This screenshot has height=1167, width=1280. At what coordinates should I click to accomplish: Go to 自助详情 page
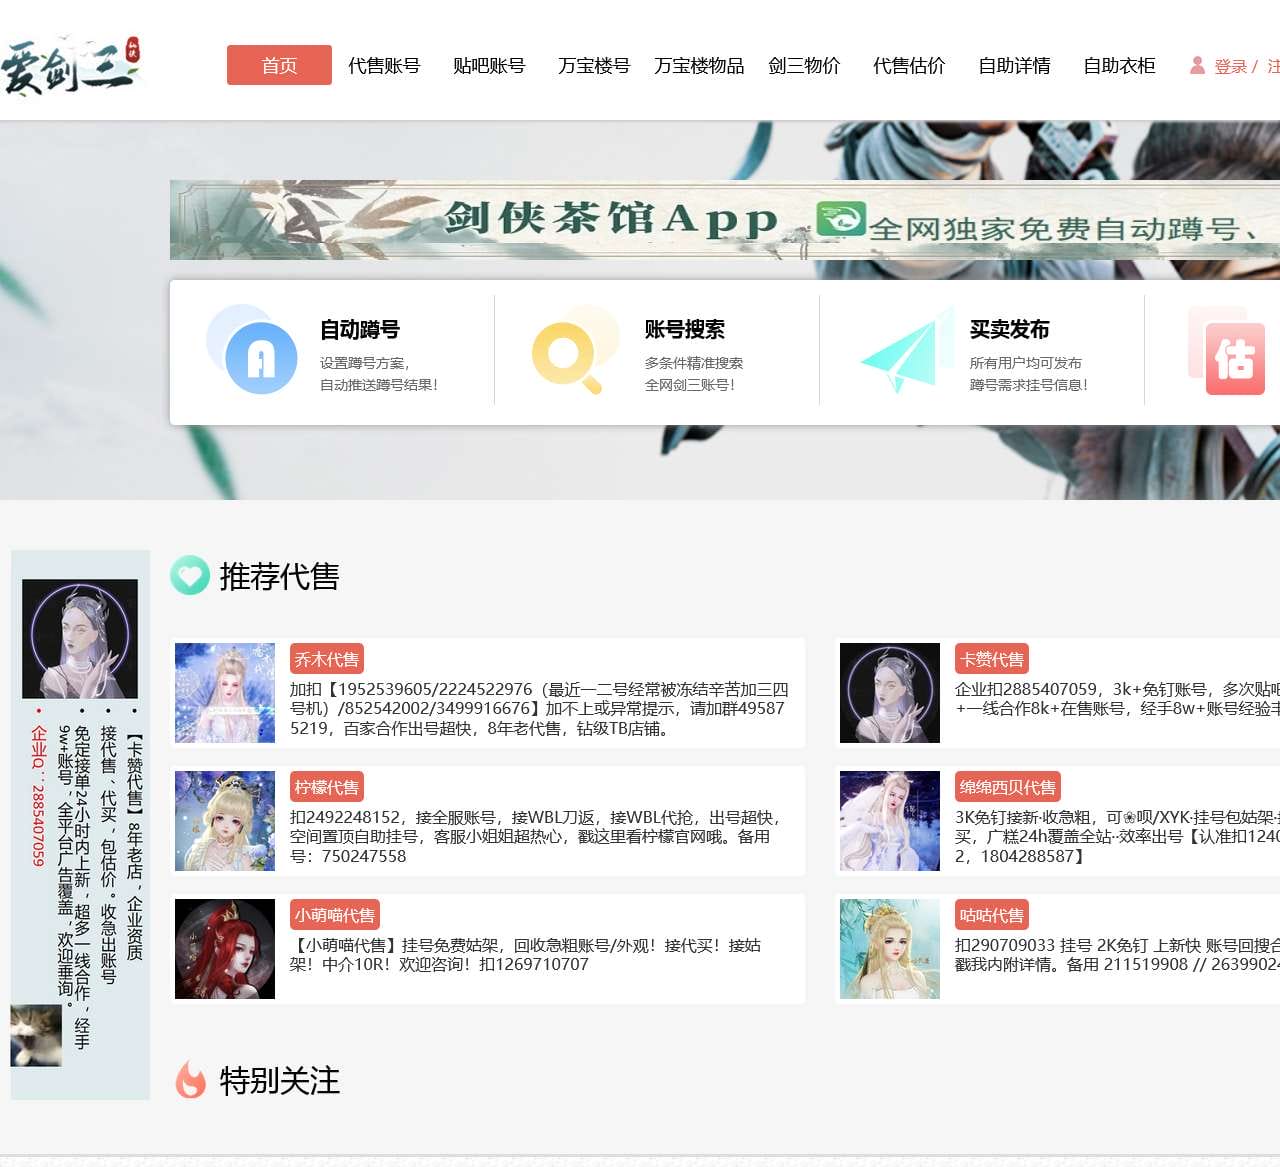(x=1014, y=66)
